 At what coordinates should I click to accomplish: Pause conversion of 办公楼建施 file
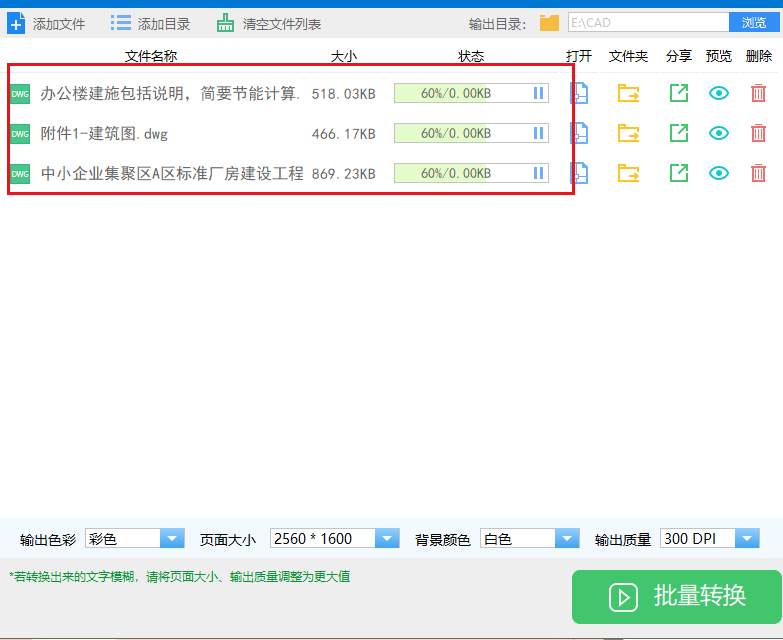coord(538,93)
